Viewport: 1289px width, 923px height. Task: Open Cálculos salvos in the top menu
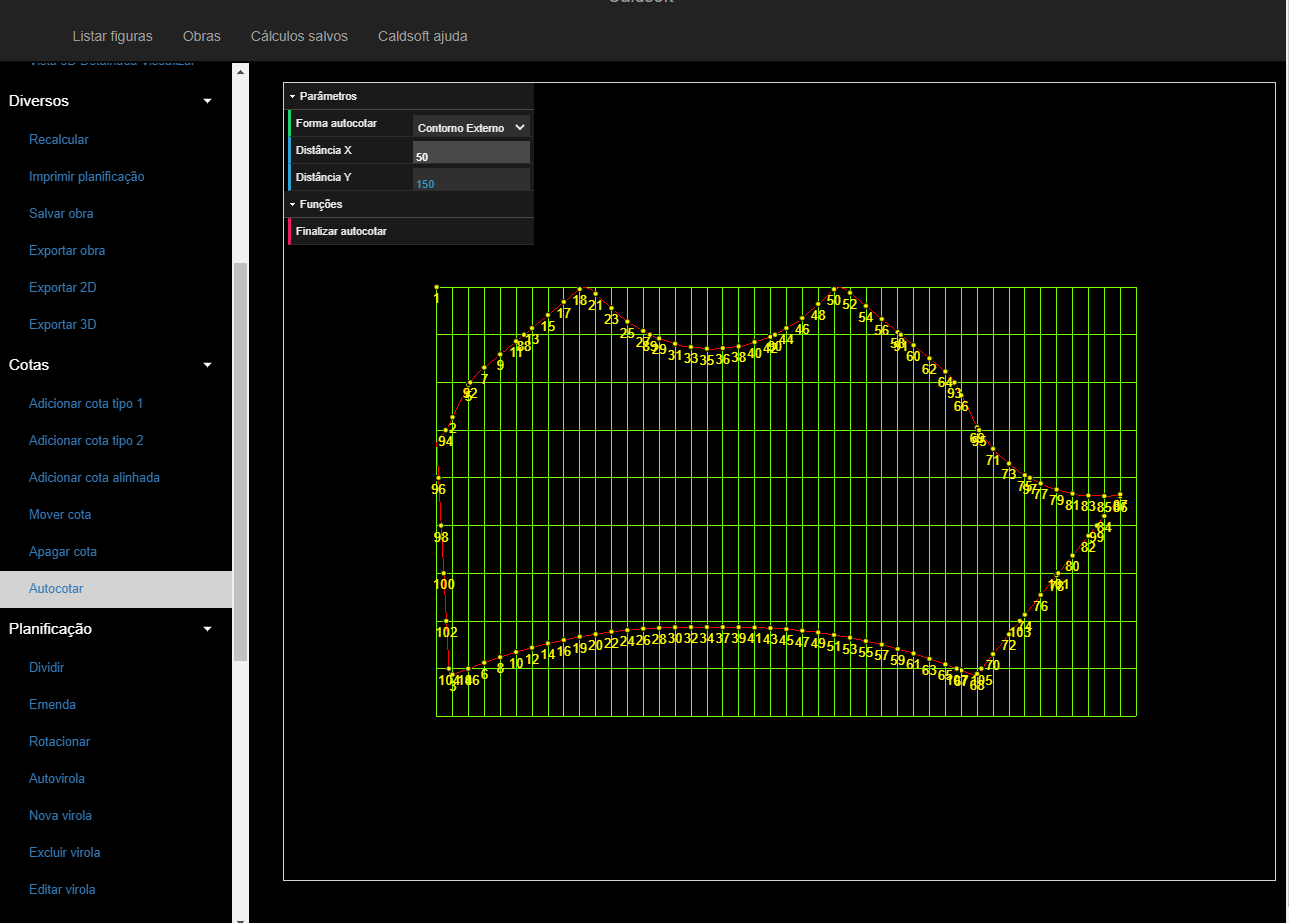[299, 36]
